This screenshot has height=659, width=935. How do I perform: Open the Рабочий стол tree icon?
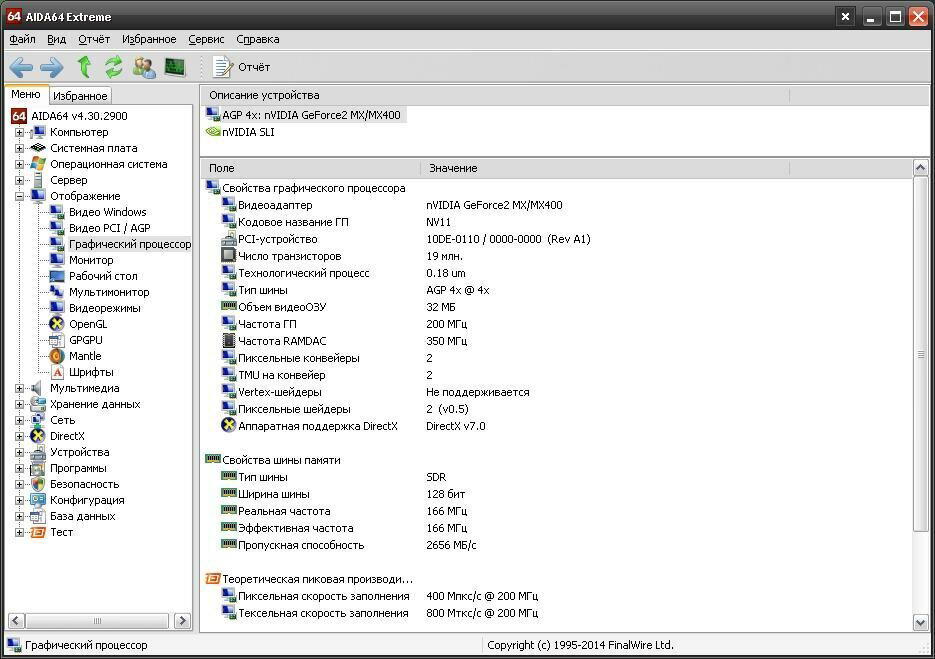(x=57, y=276)
